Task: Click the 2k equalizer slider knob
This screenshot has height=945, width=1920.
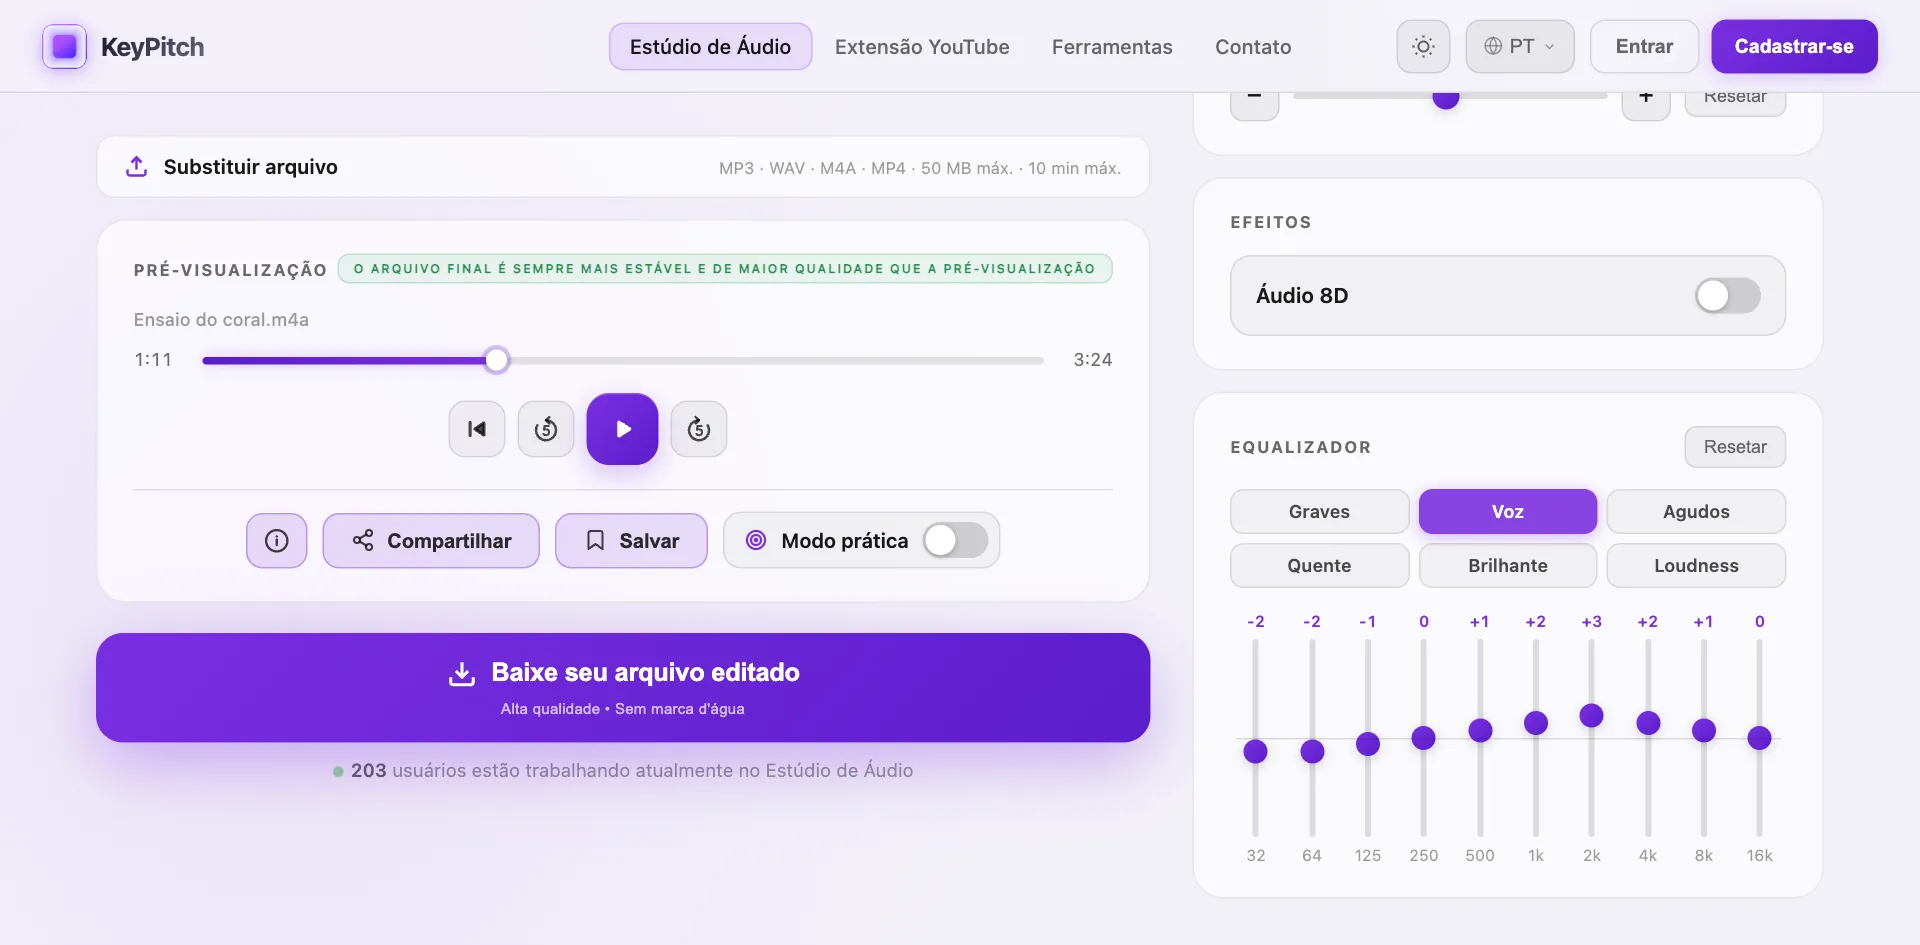Action: pos(1591,716)
